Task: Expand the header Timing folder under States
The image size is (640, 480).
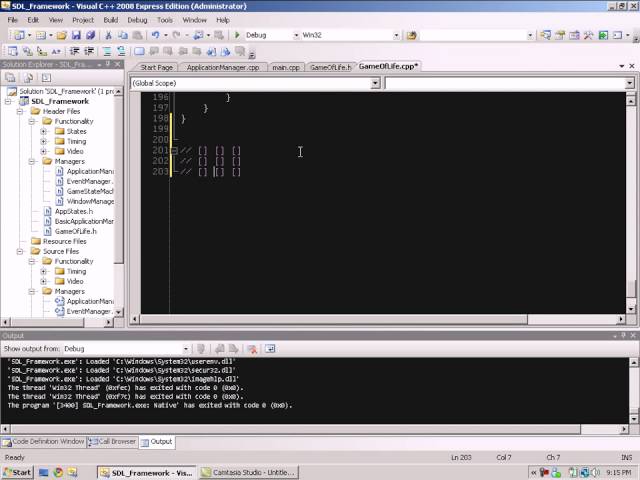Action: 43,141
